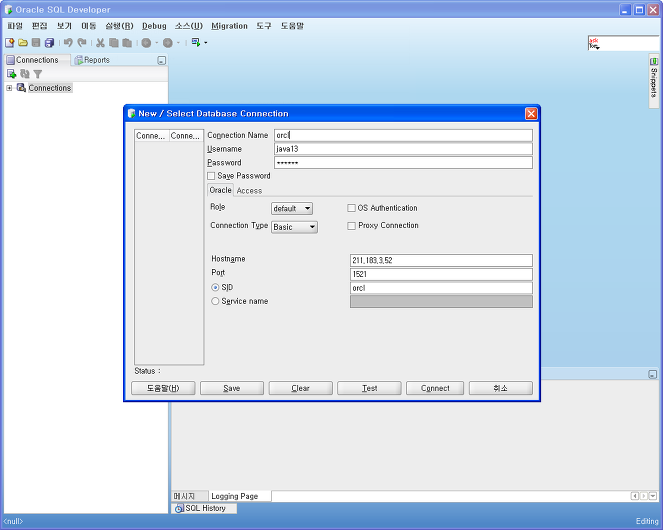
Task: Check the OS Authentication box
Action: 351,208
